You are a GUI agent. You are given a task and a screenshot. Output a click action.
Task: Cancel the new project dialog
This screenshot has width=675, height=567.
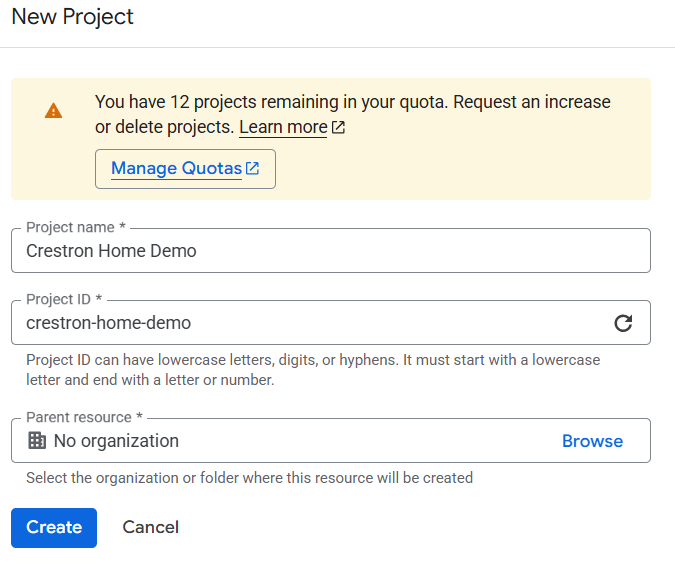(151, 527)
